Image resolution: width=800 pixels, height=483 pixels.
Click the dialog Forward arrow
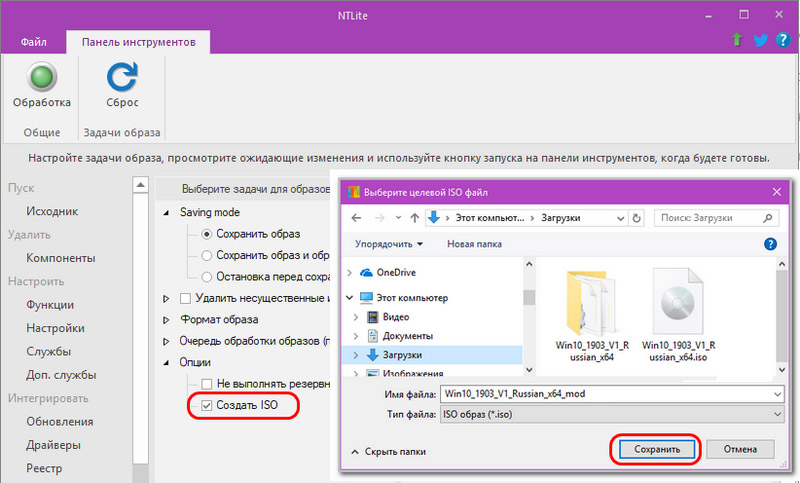[379, 218]
